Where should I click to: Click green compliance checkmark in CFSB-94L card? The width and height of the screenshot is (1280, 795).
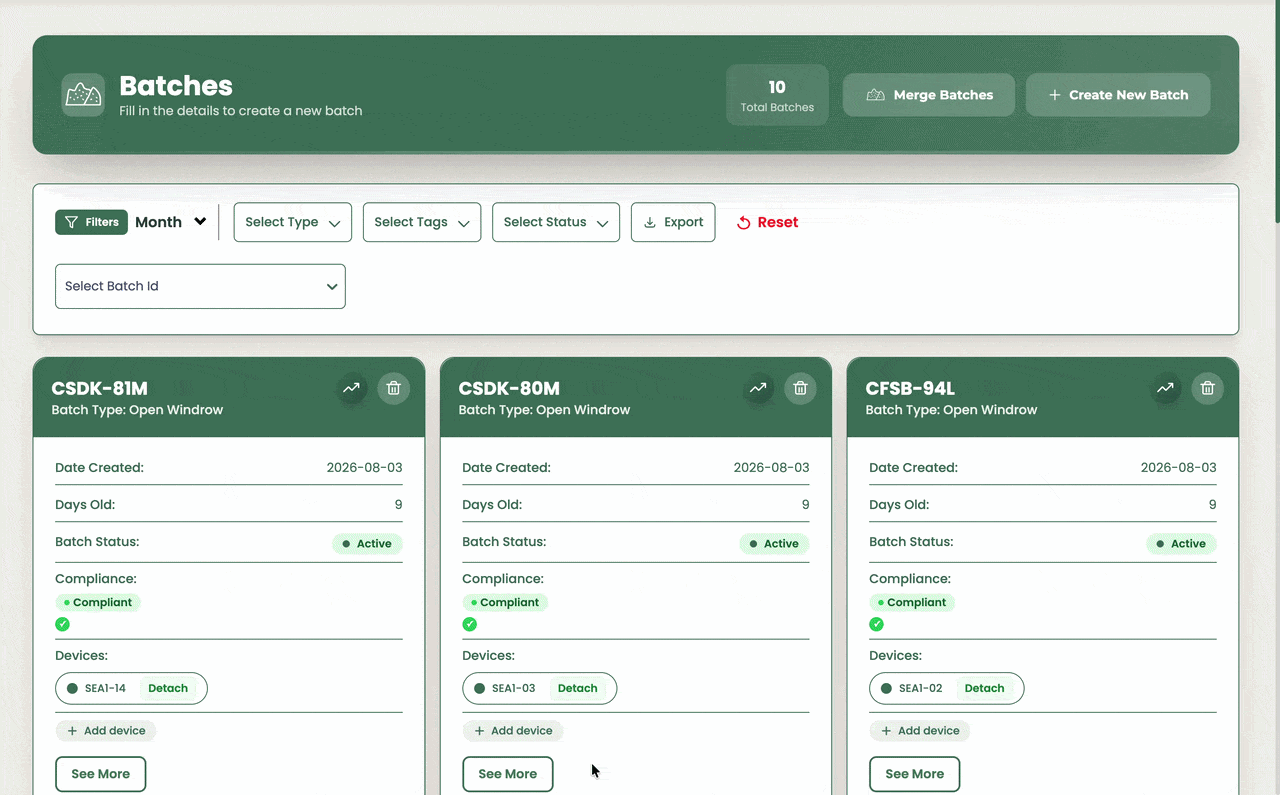coord(877,624)
